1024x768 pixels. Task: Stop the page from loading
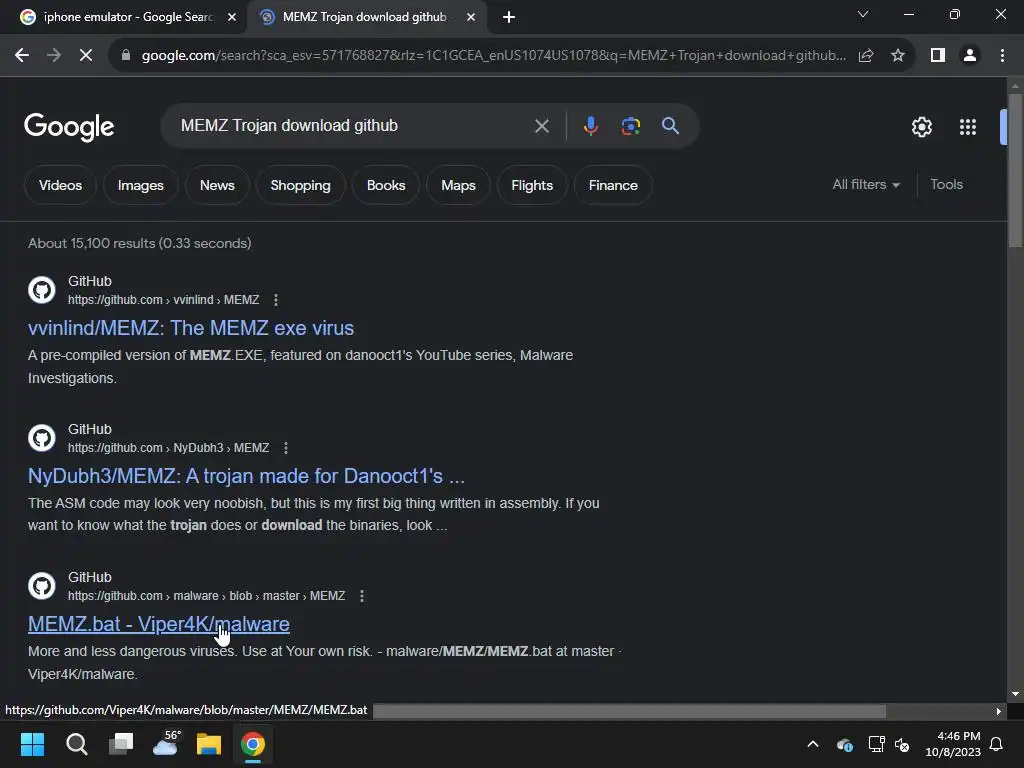[86, 56]
